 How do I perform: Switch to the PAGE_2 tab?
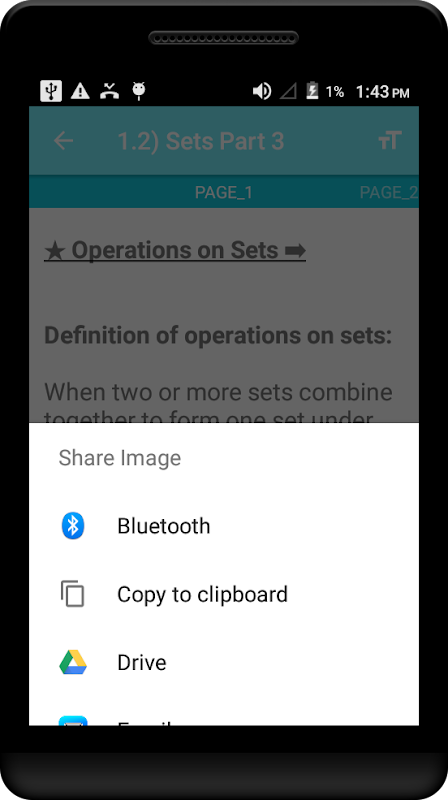click(x=389, y=192)
